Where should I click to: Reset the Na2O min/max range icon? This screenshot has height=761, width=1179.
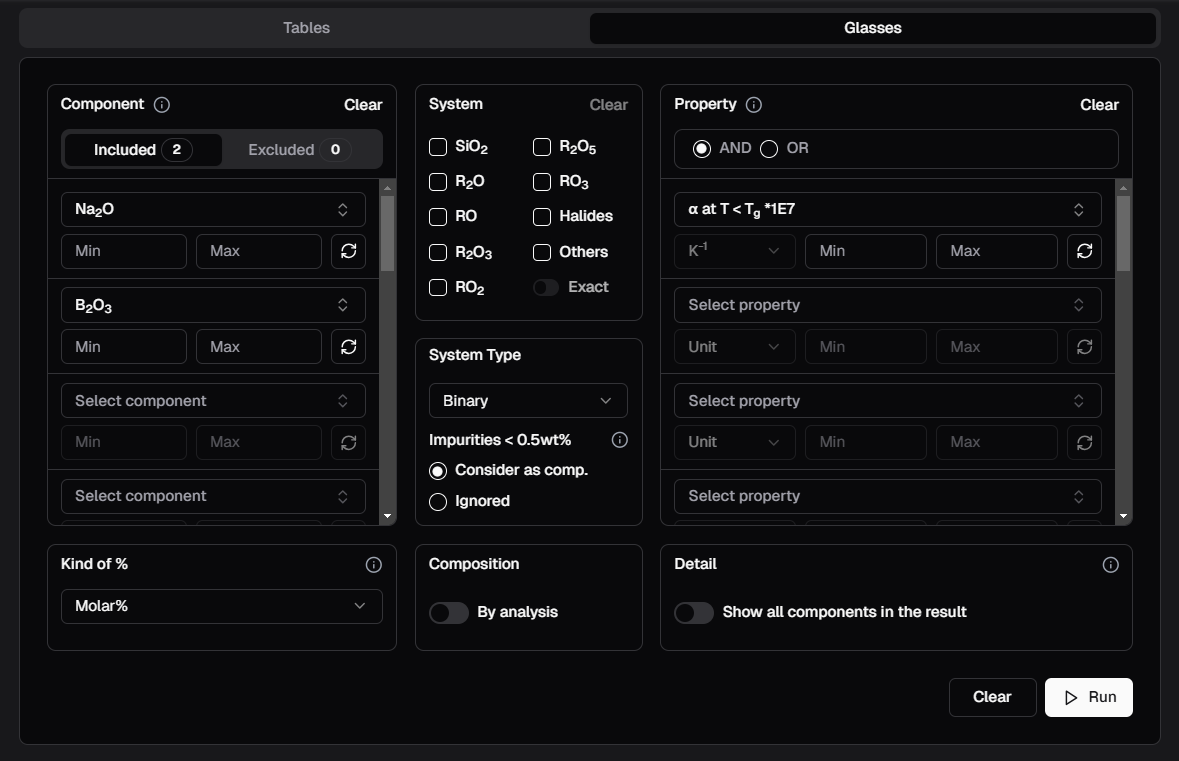tap(348, 251)
